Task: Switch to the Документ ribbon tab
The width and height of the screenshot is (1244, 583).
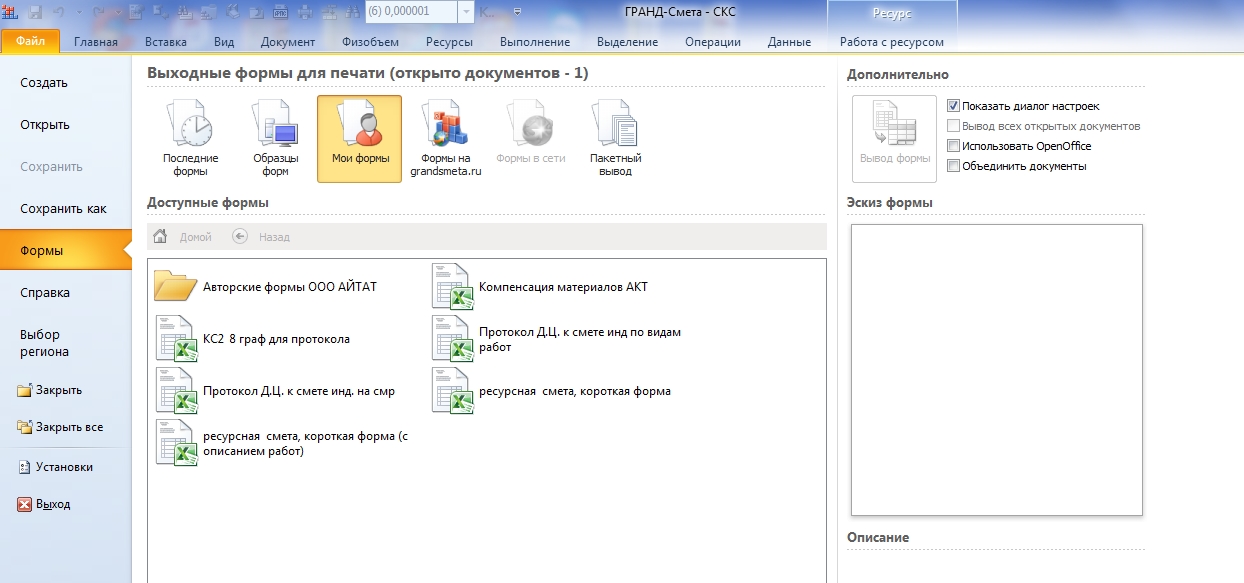Action: pyautogui.click(x=288, y=42)
